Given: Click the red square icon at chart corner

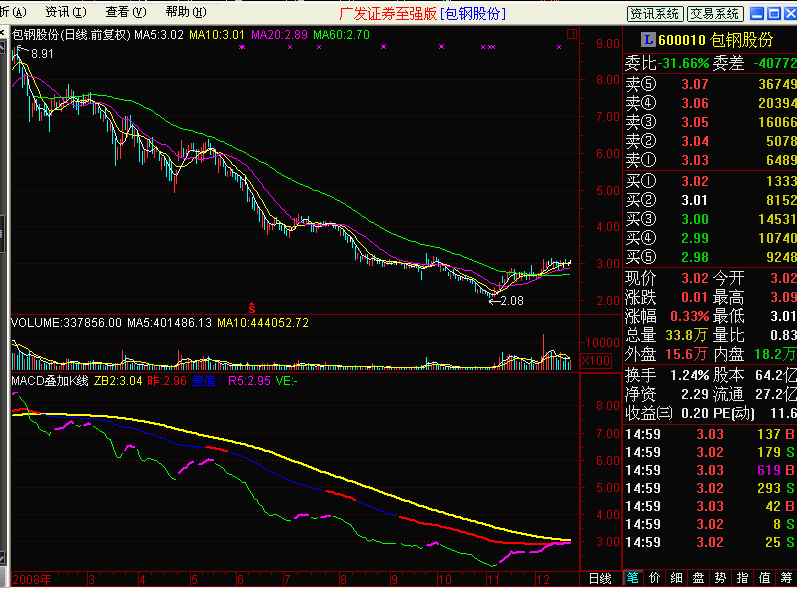Looking at the screenshot, I should pyautogui.click(x=572, y=34).
